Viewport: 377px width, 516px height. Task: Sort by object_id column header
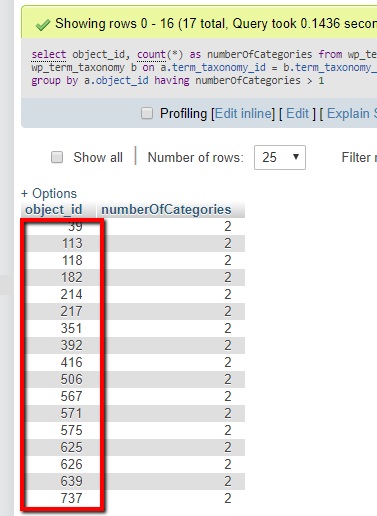tap(54, 210)
